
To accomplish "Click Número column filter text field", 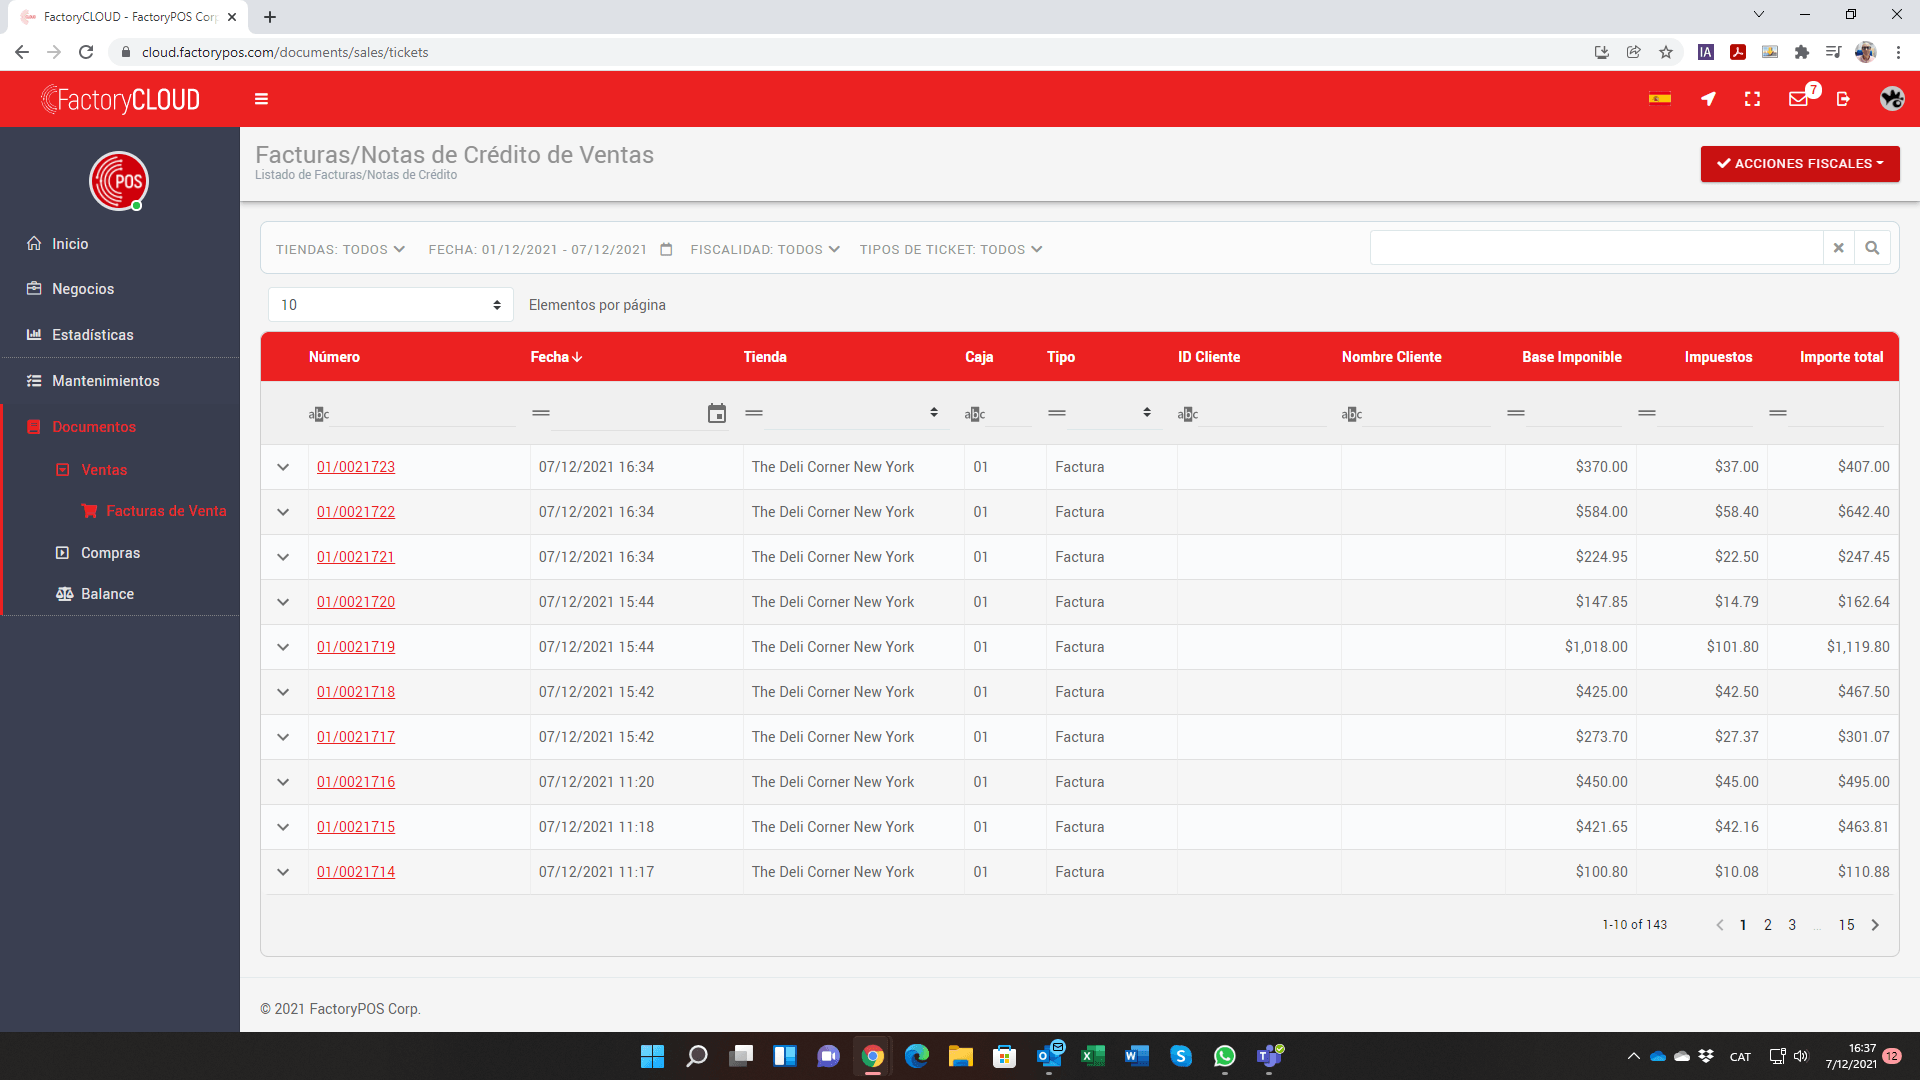I will 424,413.
